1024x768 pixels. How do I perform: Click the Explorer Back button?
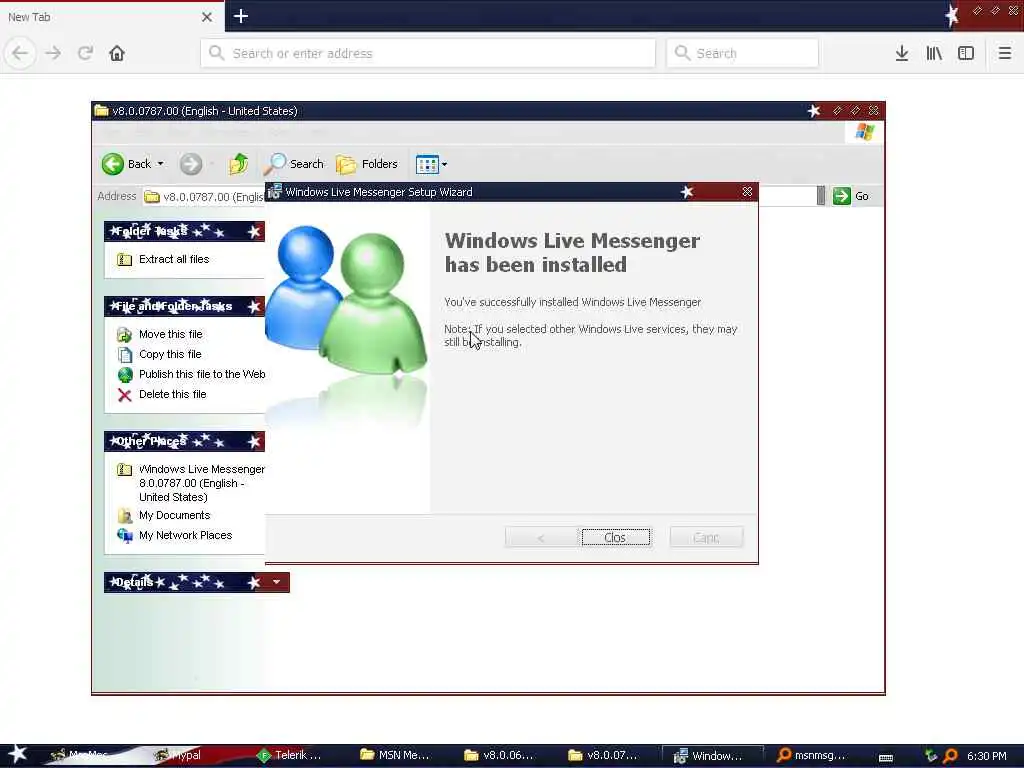coord(126,164)
